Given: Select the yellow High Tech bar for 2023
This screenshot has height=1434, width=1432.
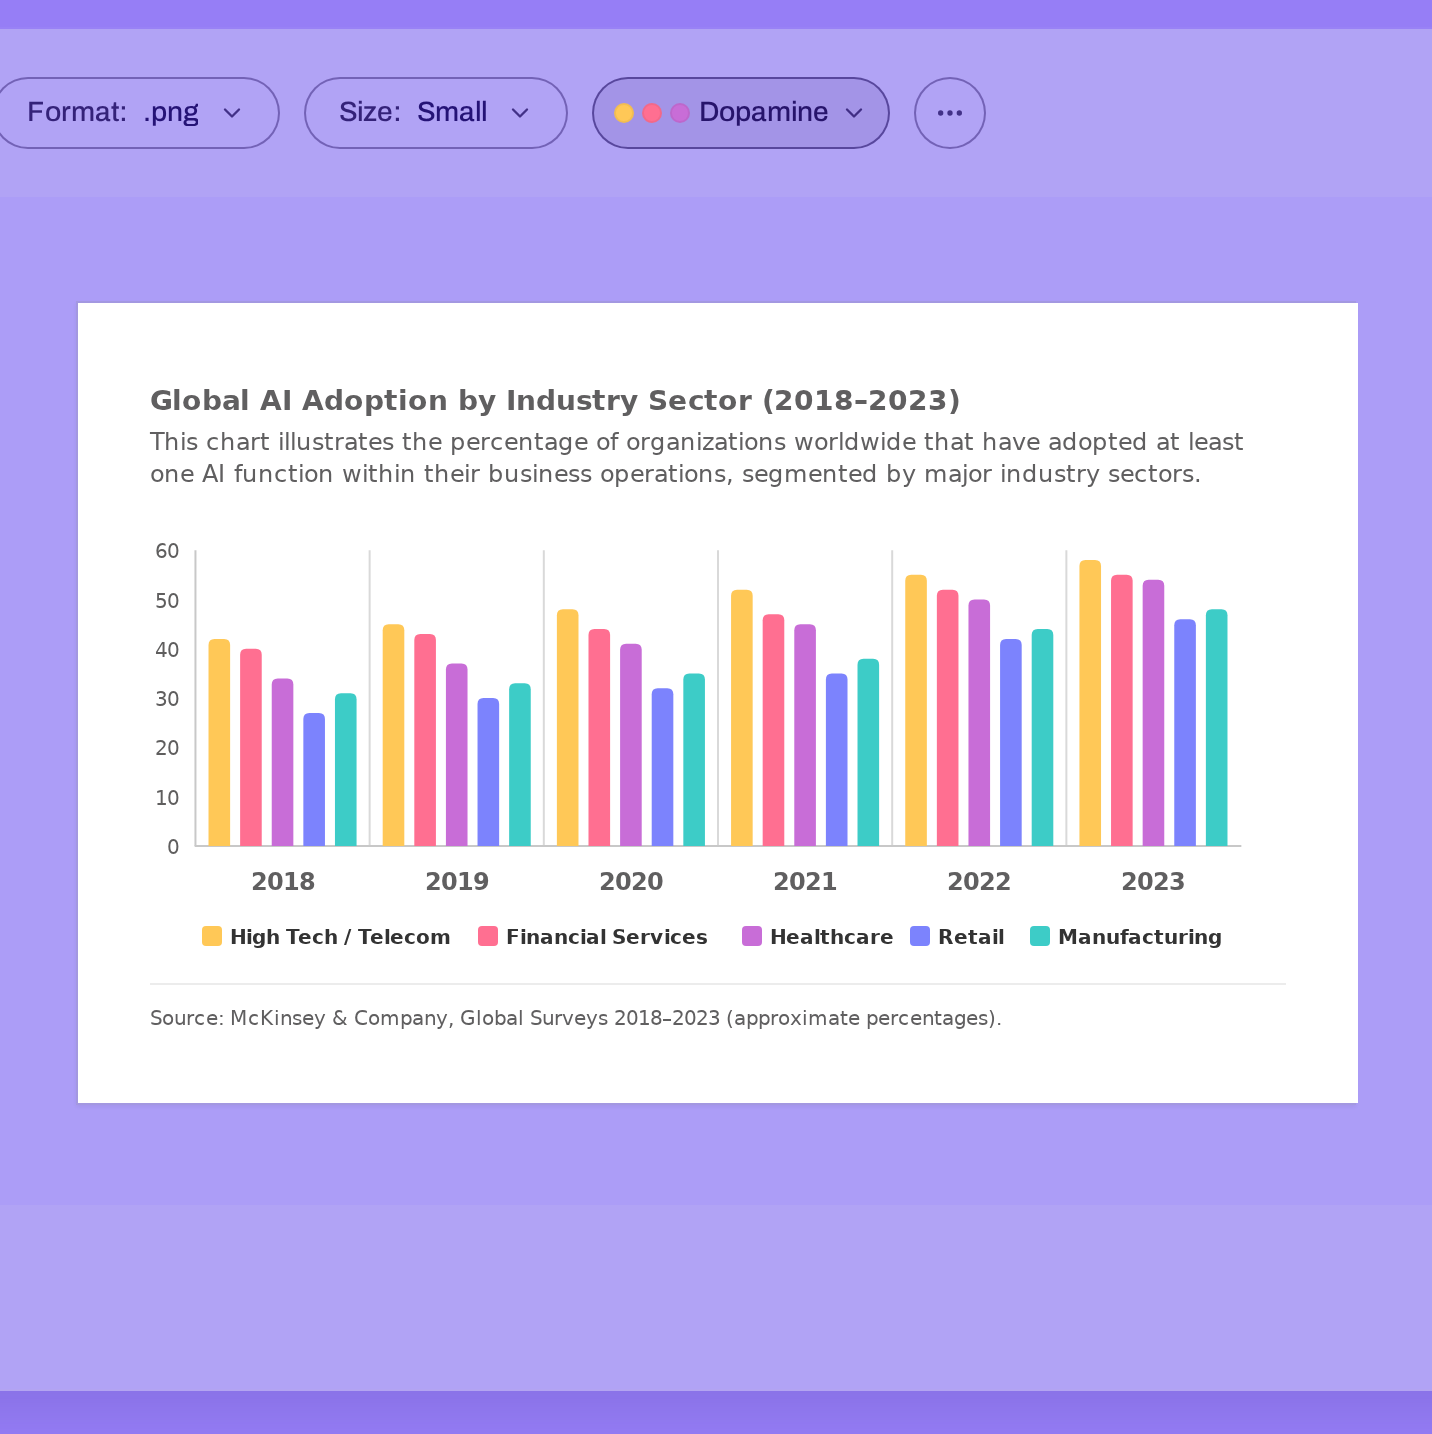Looking at the screenshot, I should pyautogui.click(x=1090, y=703).
